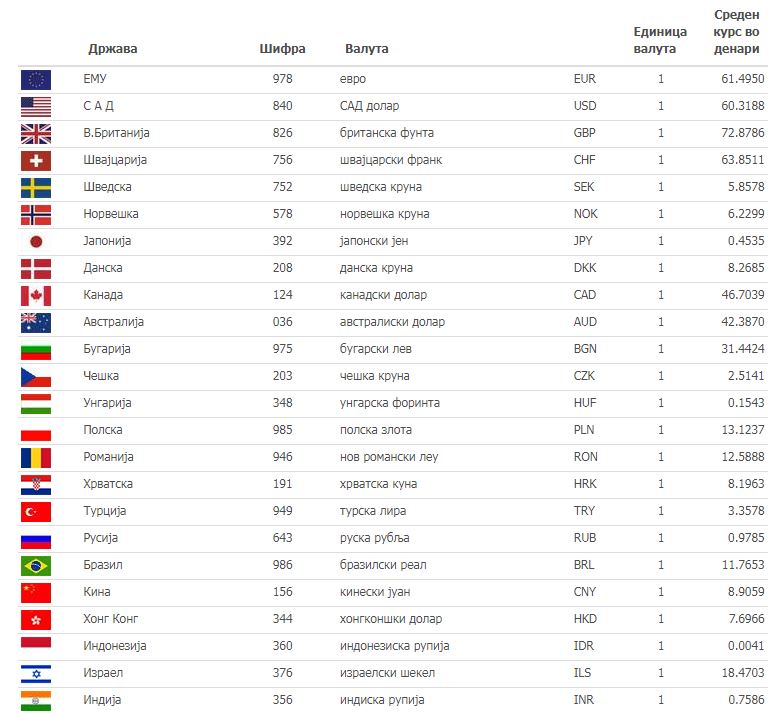Click the Brazil flag icon
The image size is (772, 714).
point(35,565)
